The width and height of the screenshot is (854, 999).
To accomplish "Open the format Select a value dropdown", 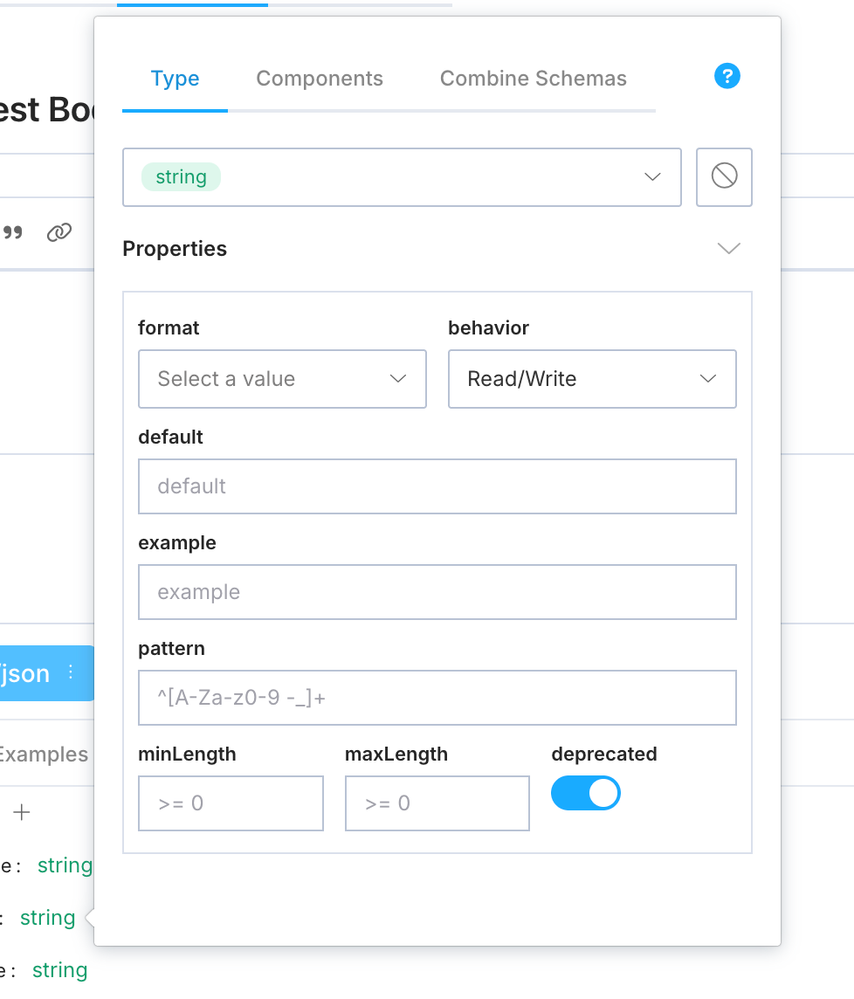I will point(282,379).
